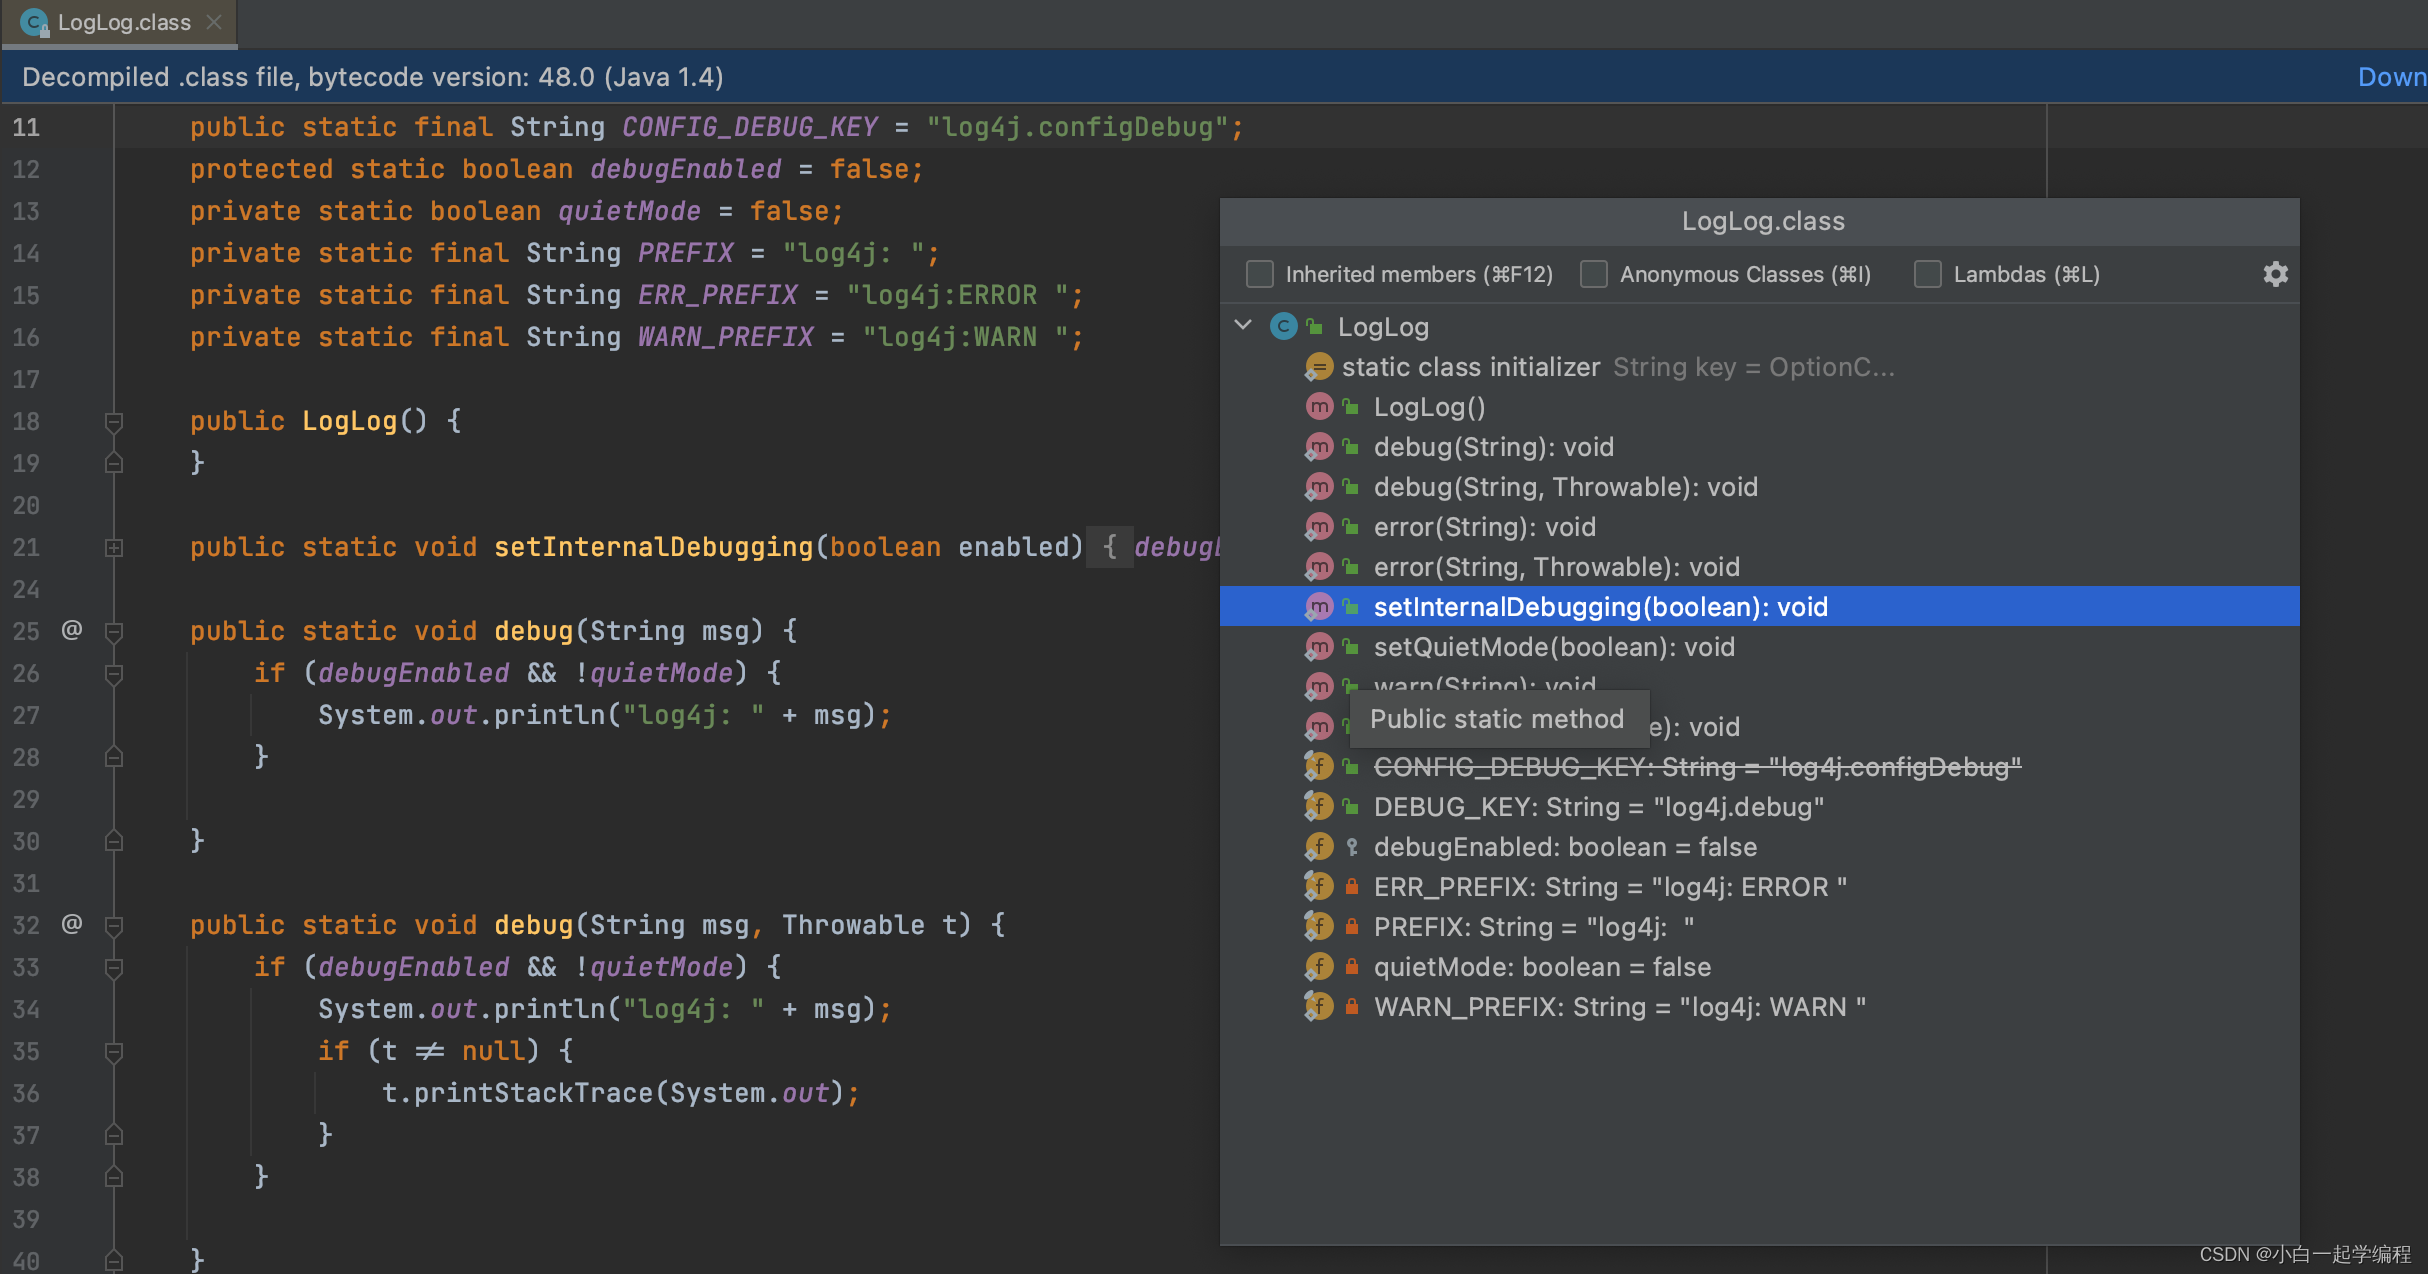Click the method icon beside LogLog() constructor
Screen dimensions: 2428x1274
point(1319,407)
